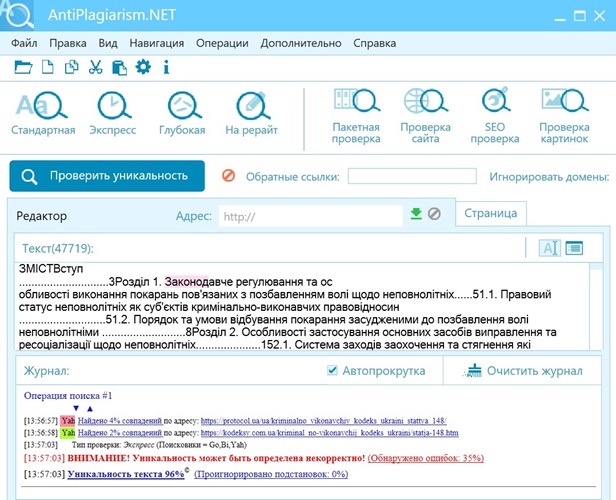Open the Файл menu
The height and width of the screenshot is (500, 616).
pos(24,43)
